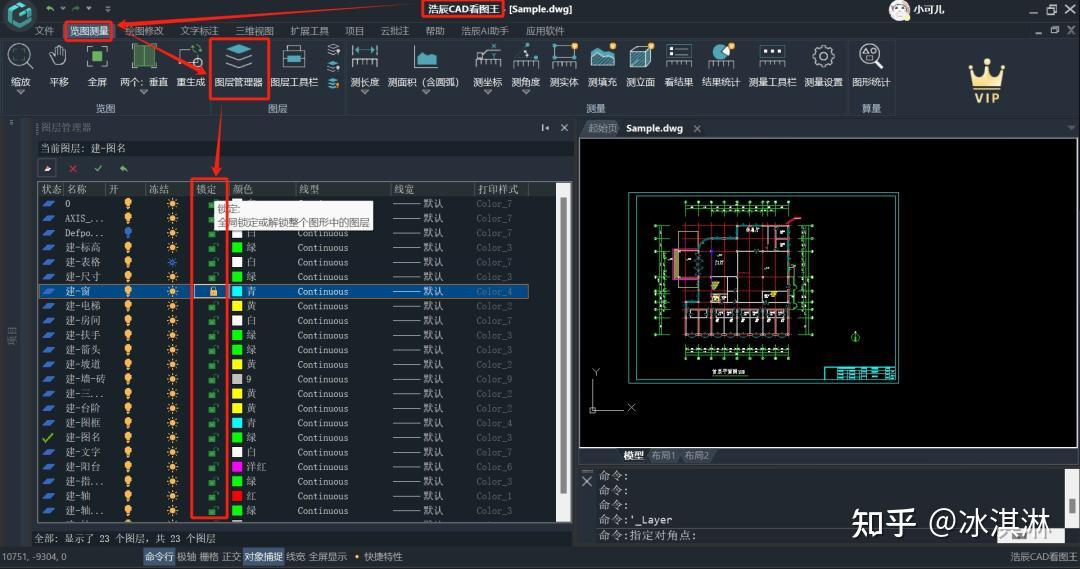Click the new layer icon in layer manager
The height and width of the screenshot is (569, 1080).
47,168
